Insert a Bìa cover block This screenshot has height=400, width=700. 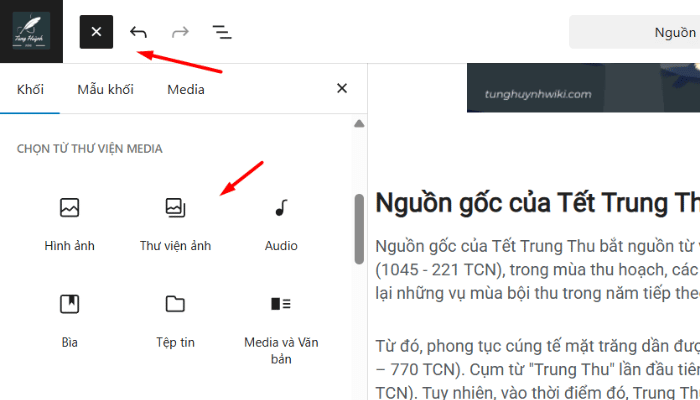click(69, 319)
